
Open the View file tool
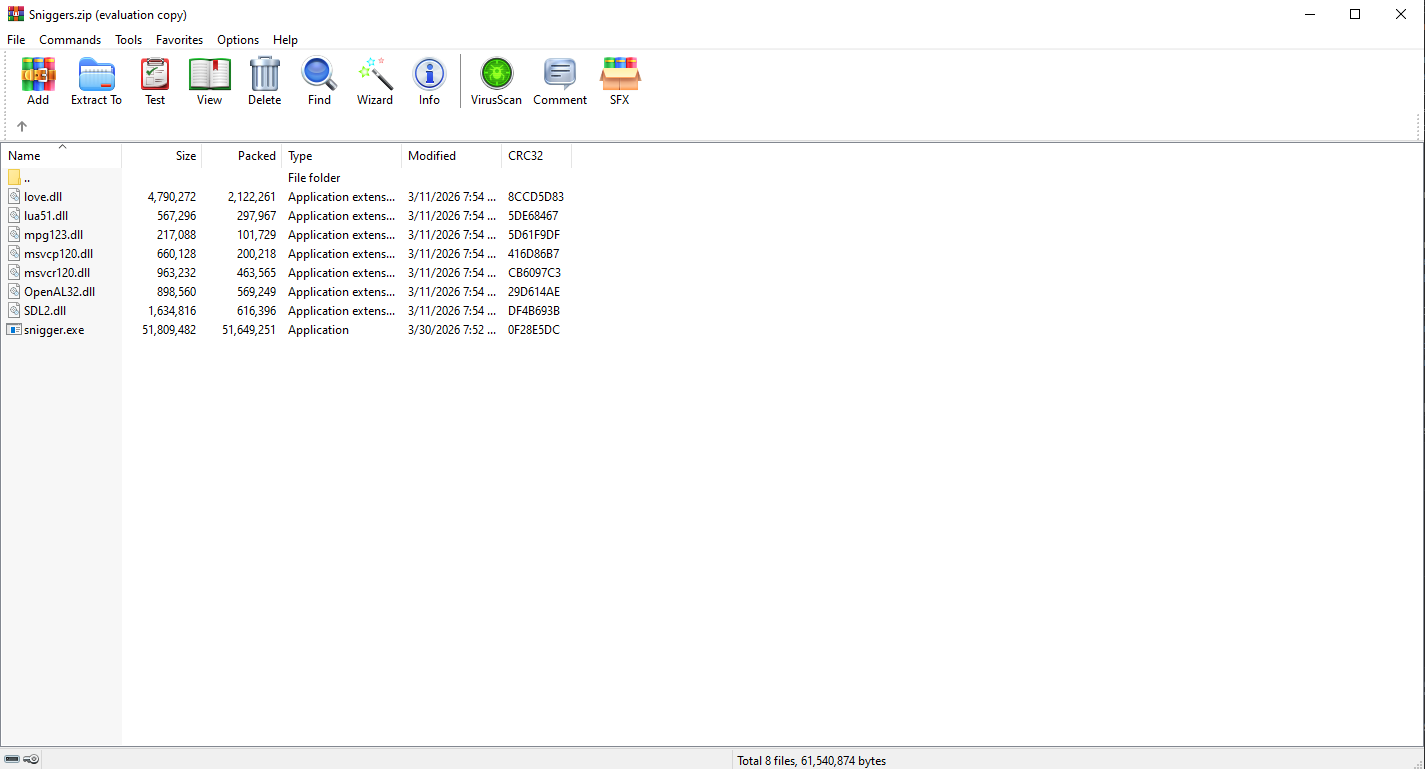210,74
